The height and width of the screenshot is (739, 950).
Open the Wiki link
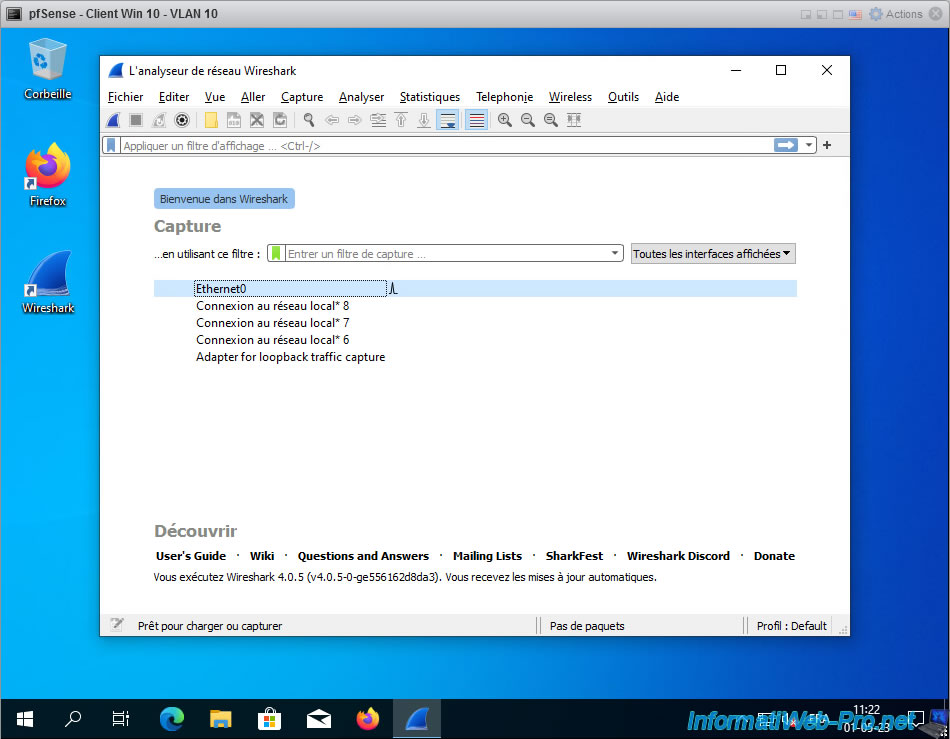[262, 556]
